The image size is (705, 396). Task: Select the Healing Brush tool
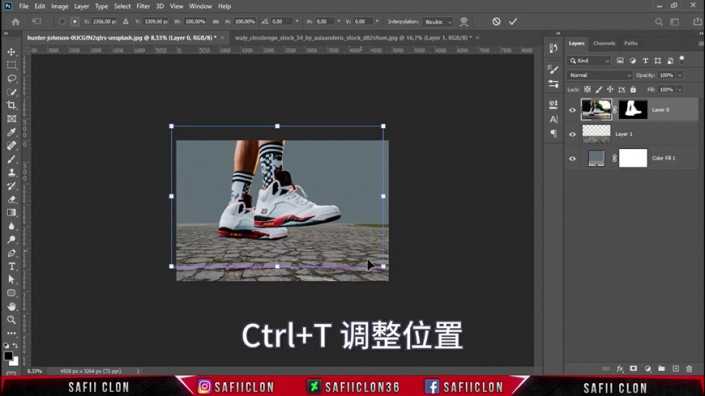12,146
